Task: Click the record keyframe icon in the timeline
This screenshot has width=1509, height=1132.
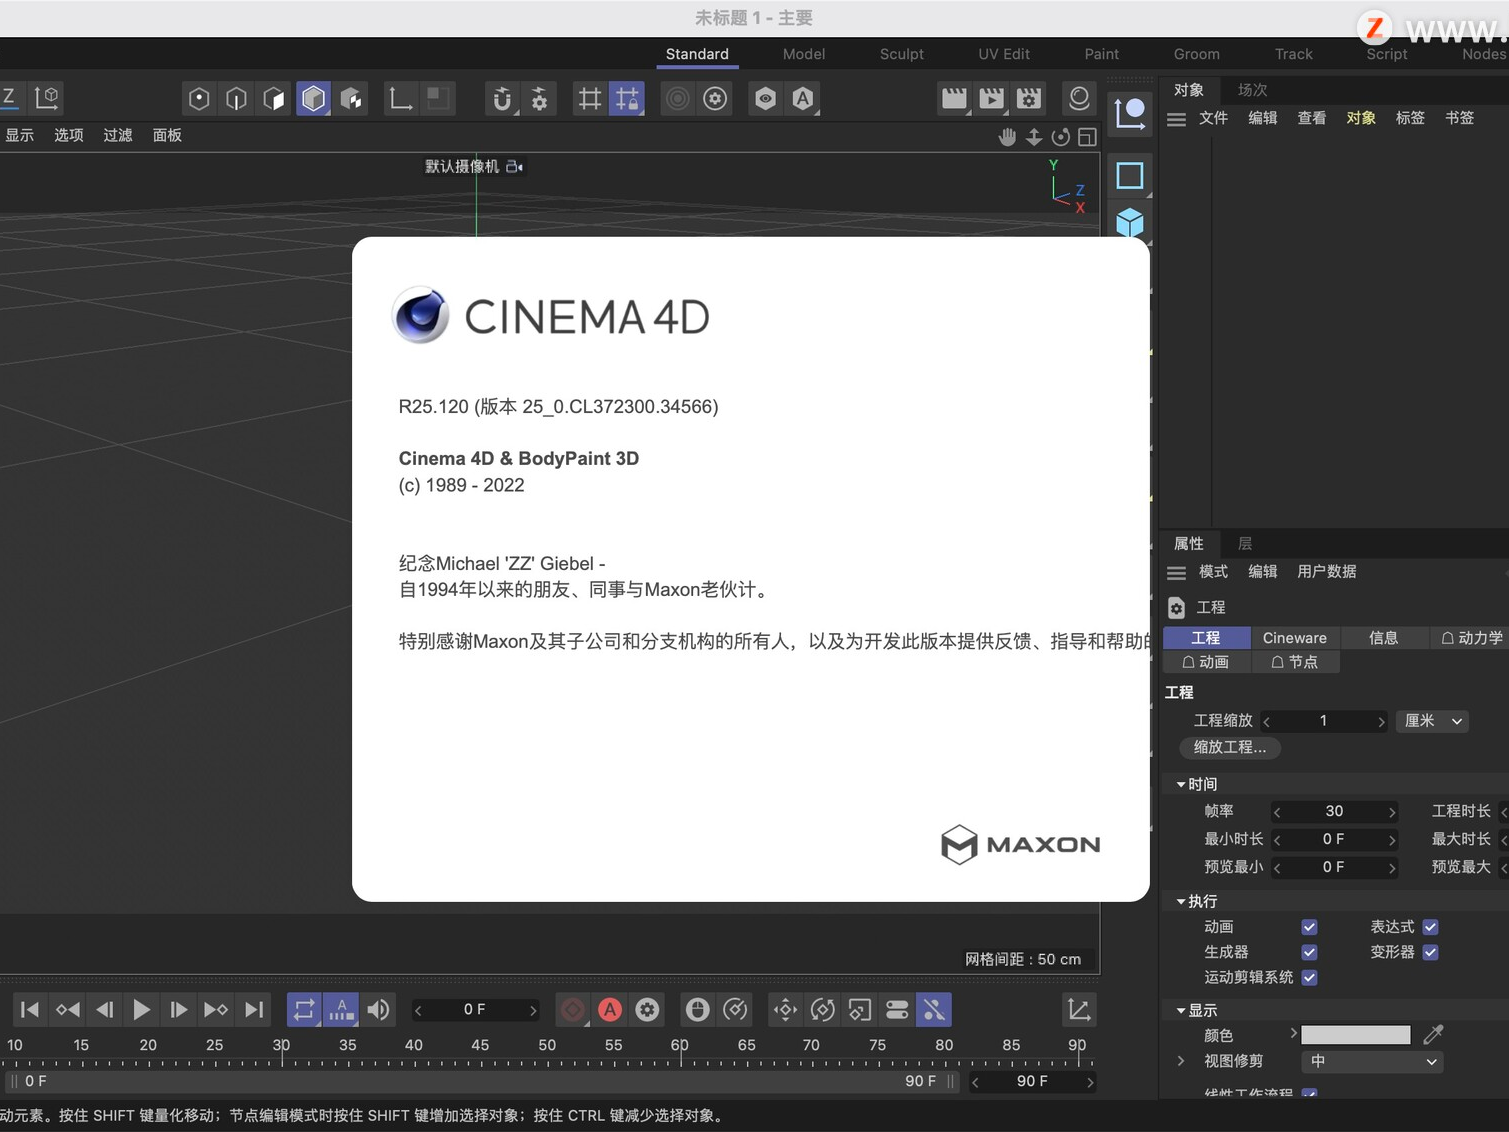Action: (572, 1009)
